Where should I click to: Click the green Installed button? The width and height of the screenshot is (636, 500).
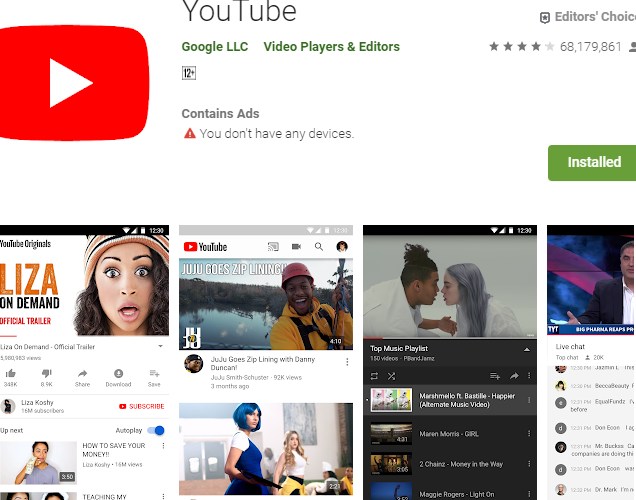[592, 163]
